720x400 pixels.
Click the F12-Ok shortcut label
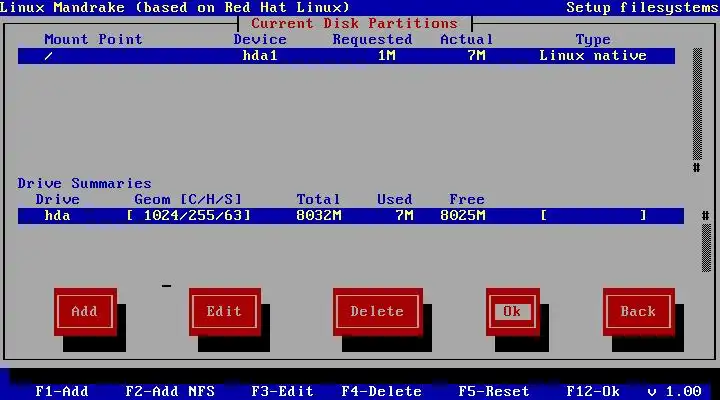point(593,391)
